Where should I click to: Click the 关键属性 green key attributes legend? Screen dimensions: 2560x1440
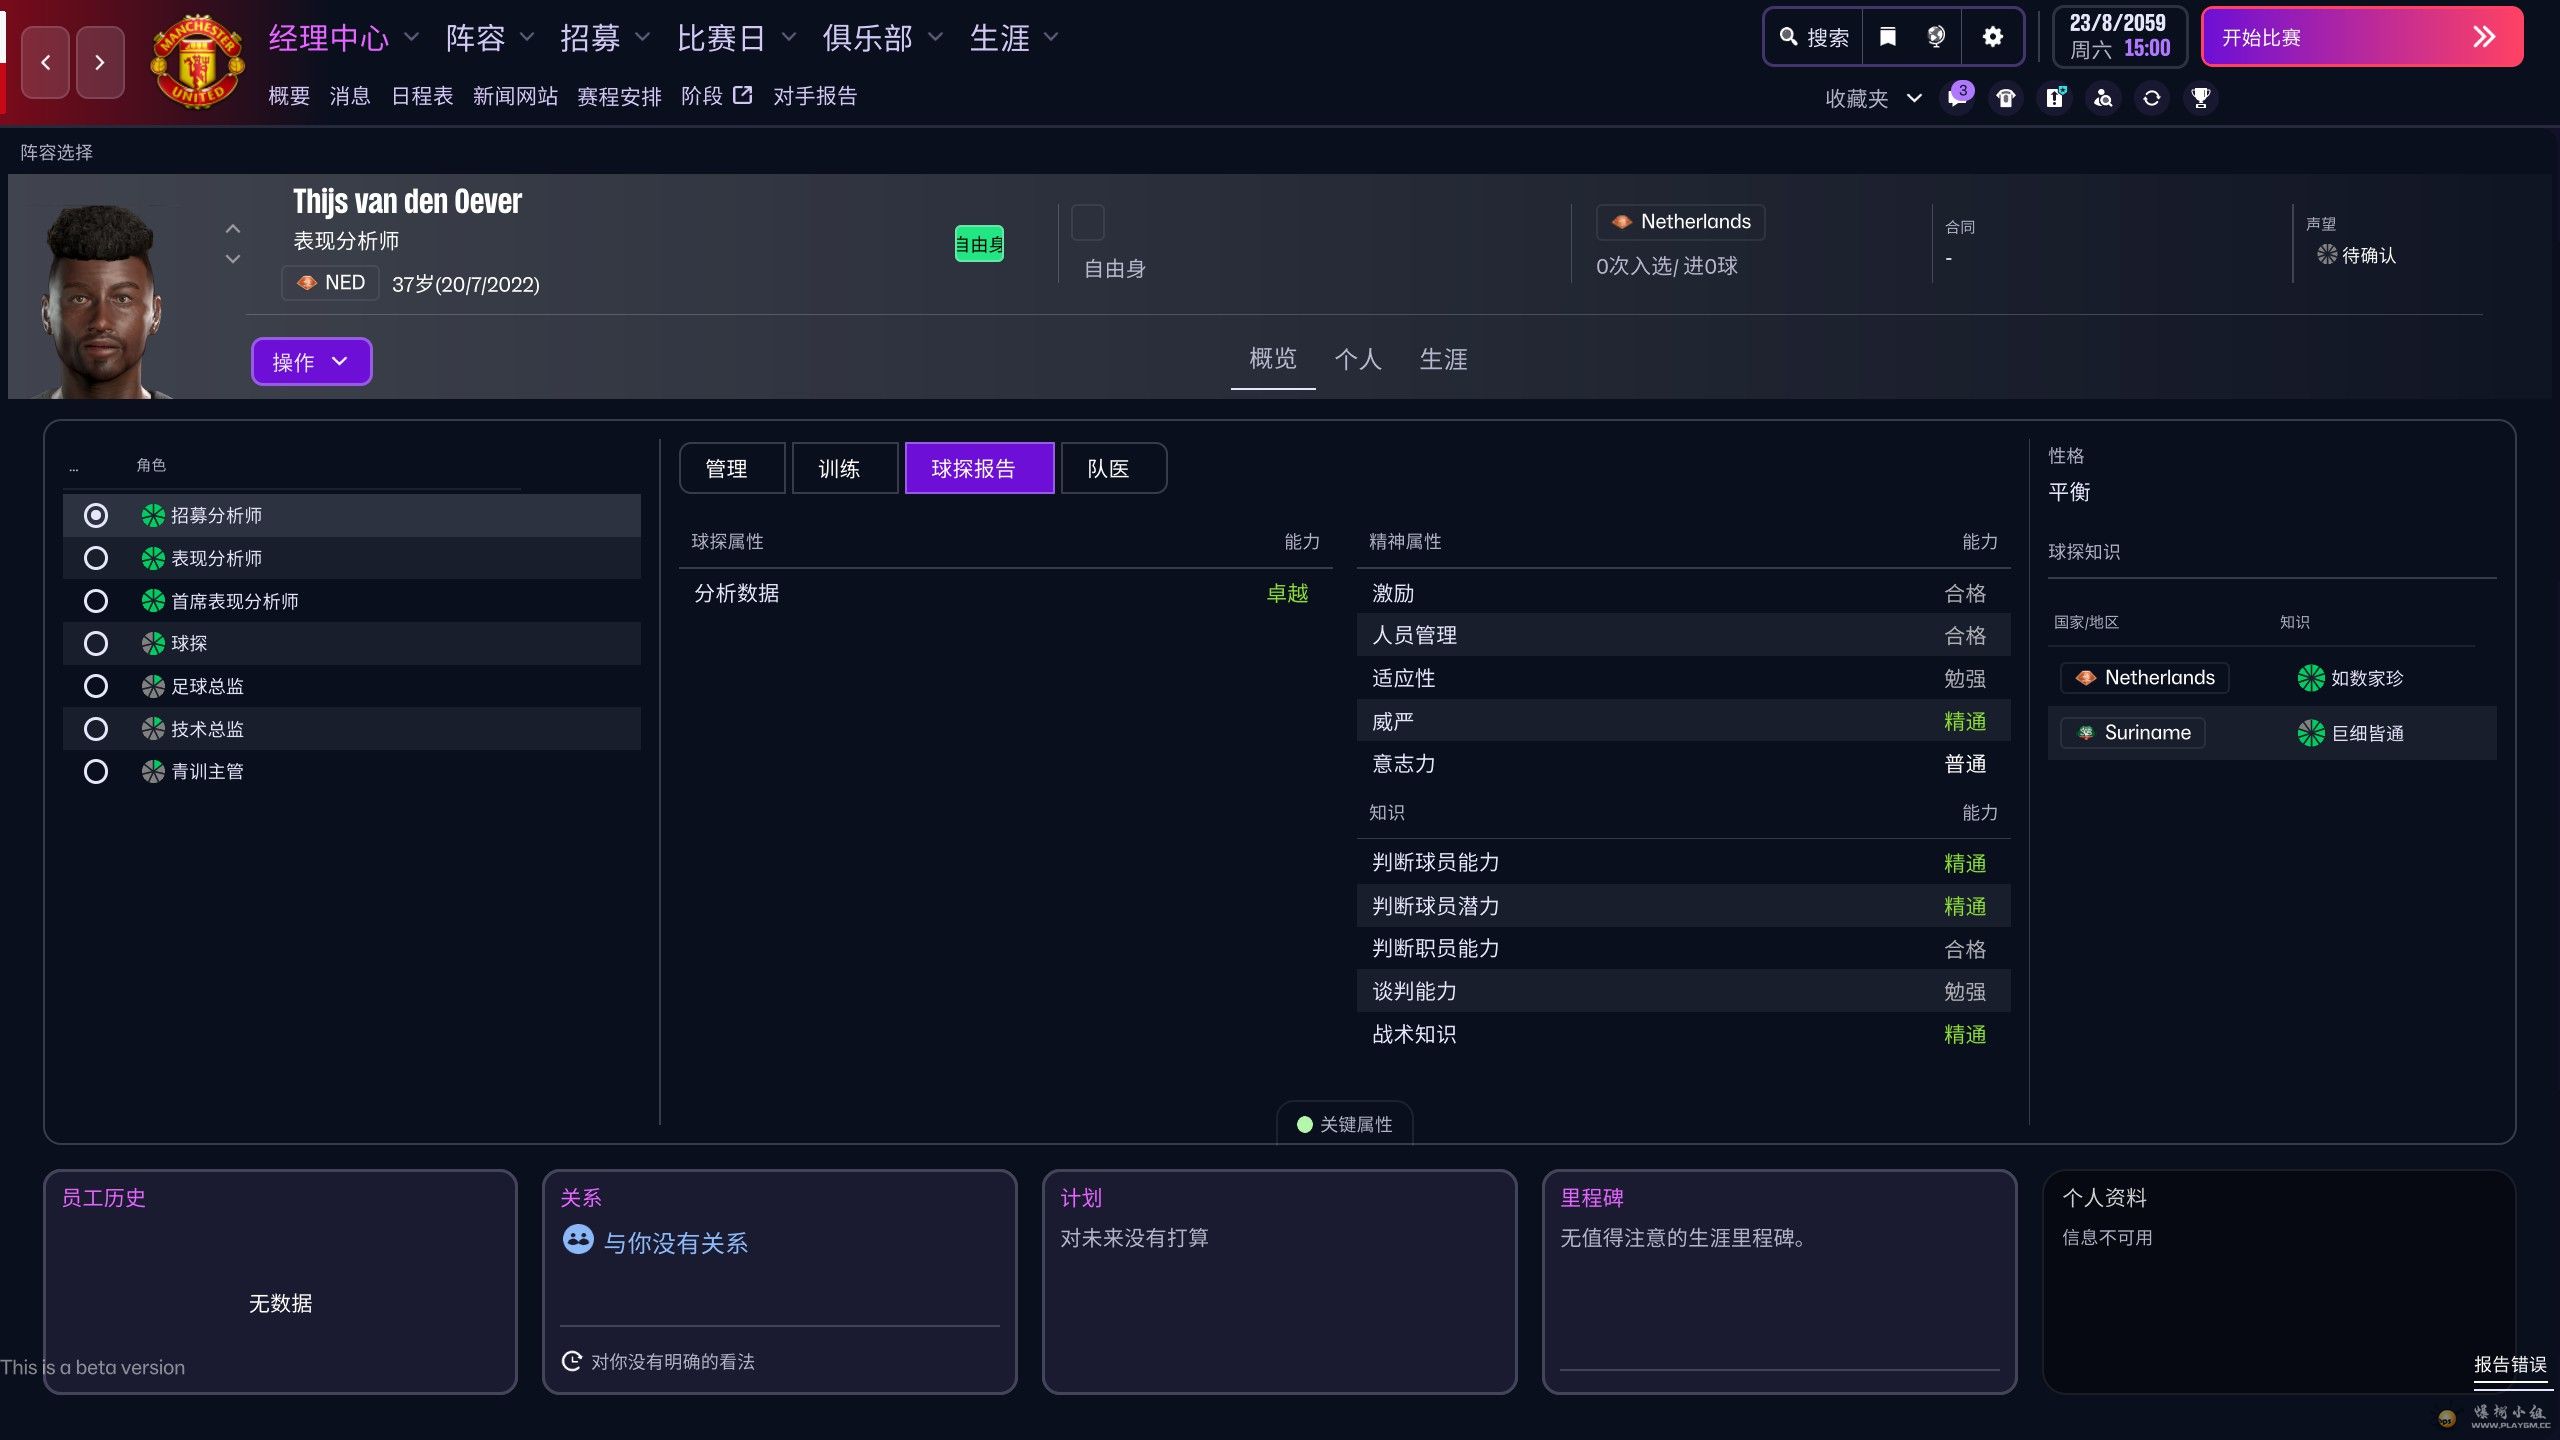tap(1344, 1124)
